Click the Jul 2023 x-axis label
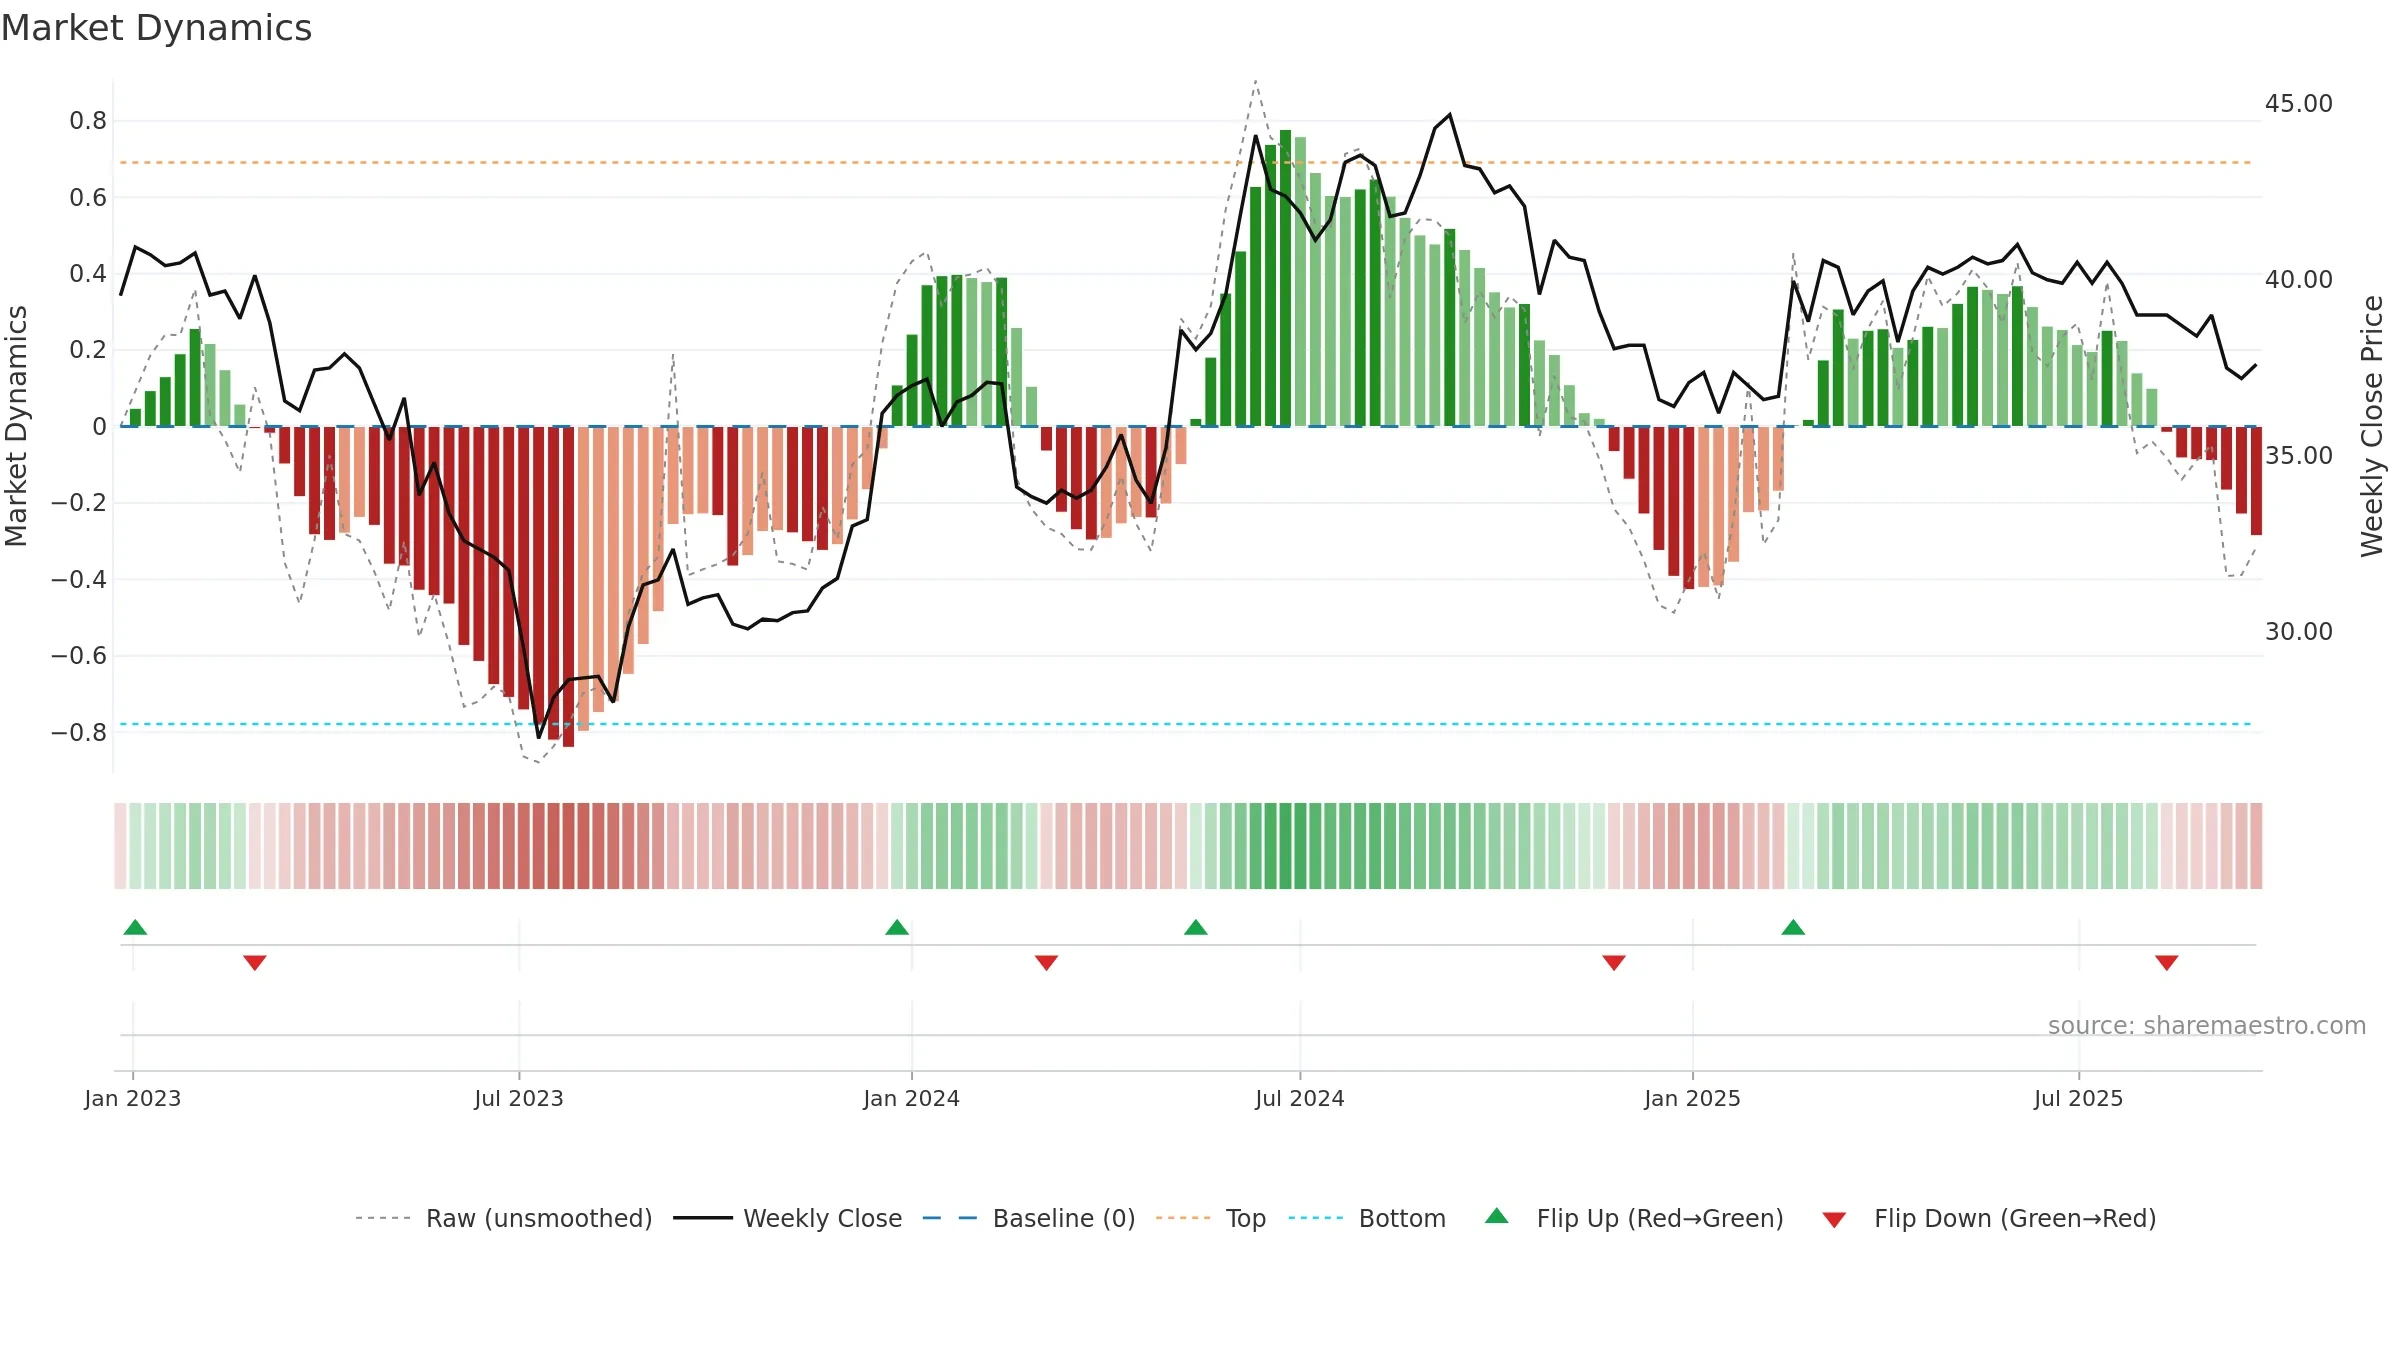The height and width of the screenshot is (1350, 2400). click(x=519, y=1098)
